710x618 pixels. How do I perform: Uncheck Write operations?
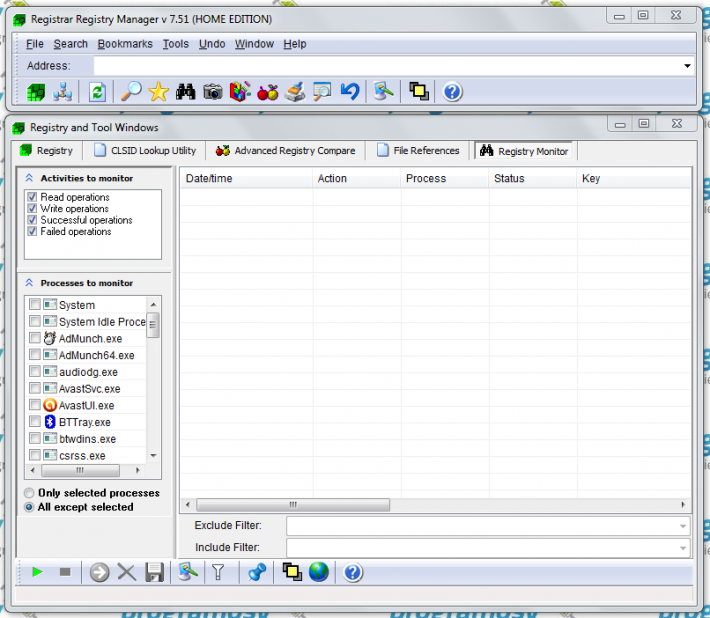pyautogui.click(x=32, y=208)
